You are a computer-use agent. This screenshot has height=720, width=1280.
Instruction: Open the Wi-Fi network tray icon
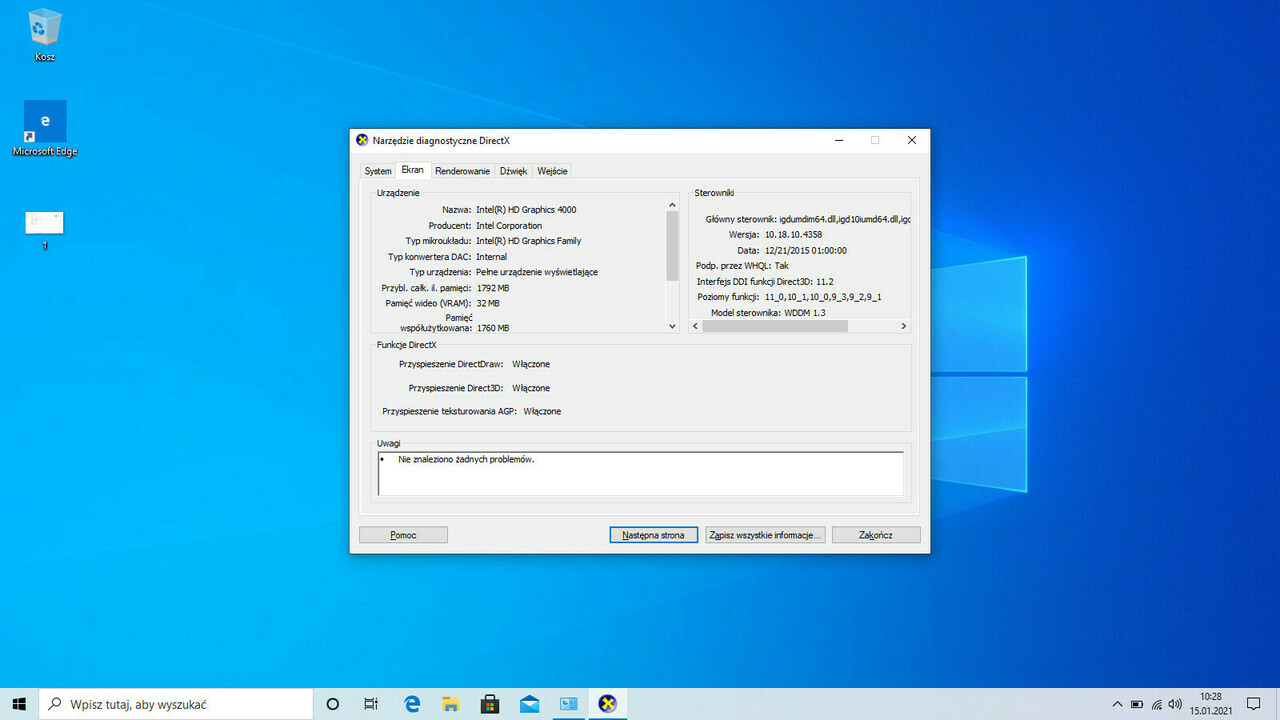[x=1157, y=704]
